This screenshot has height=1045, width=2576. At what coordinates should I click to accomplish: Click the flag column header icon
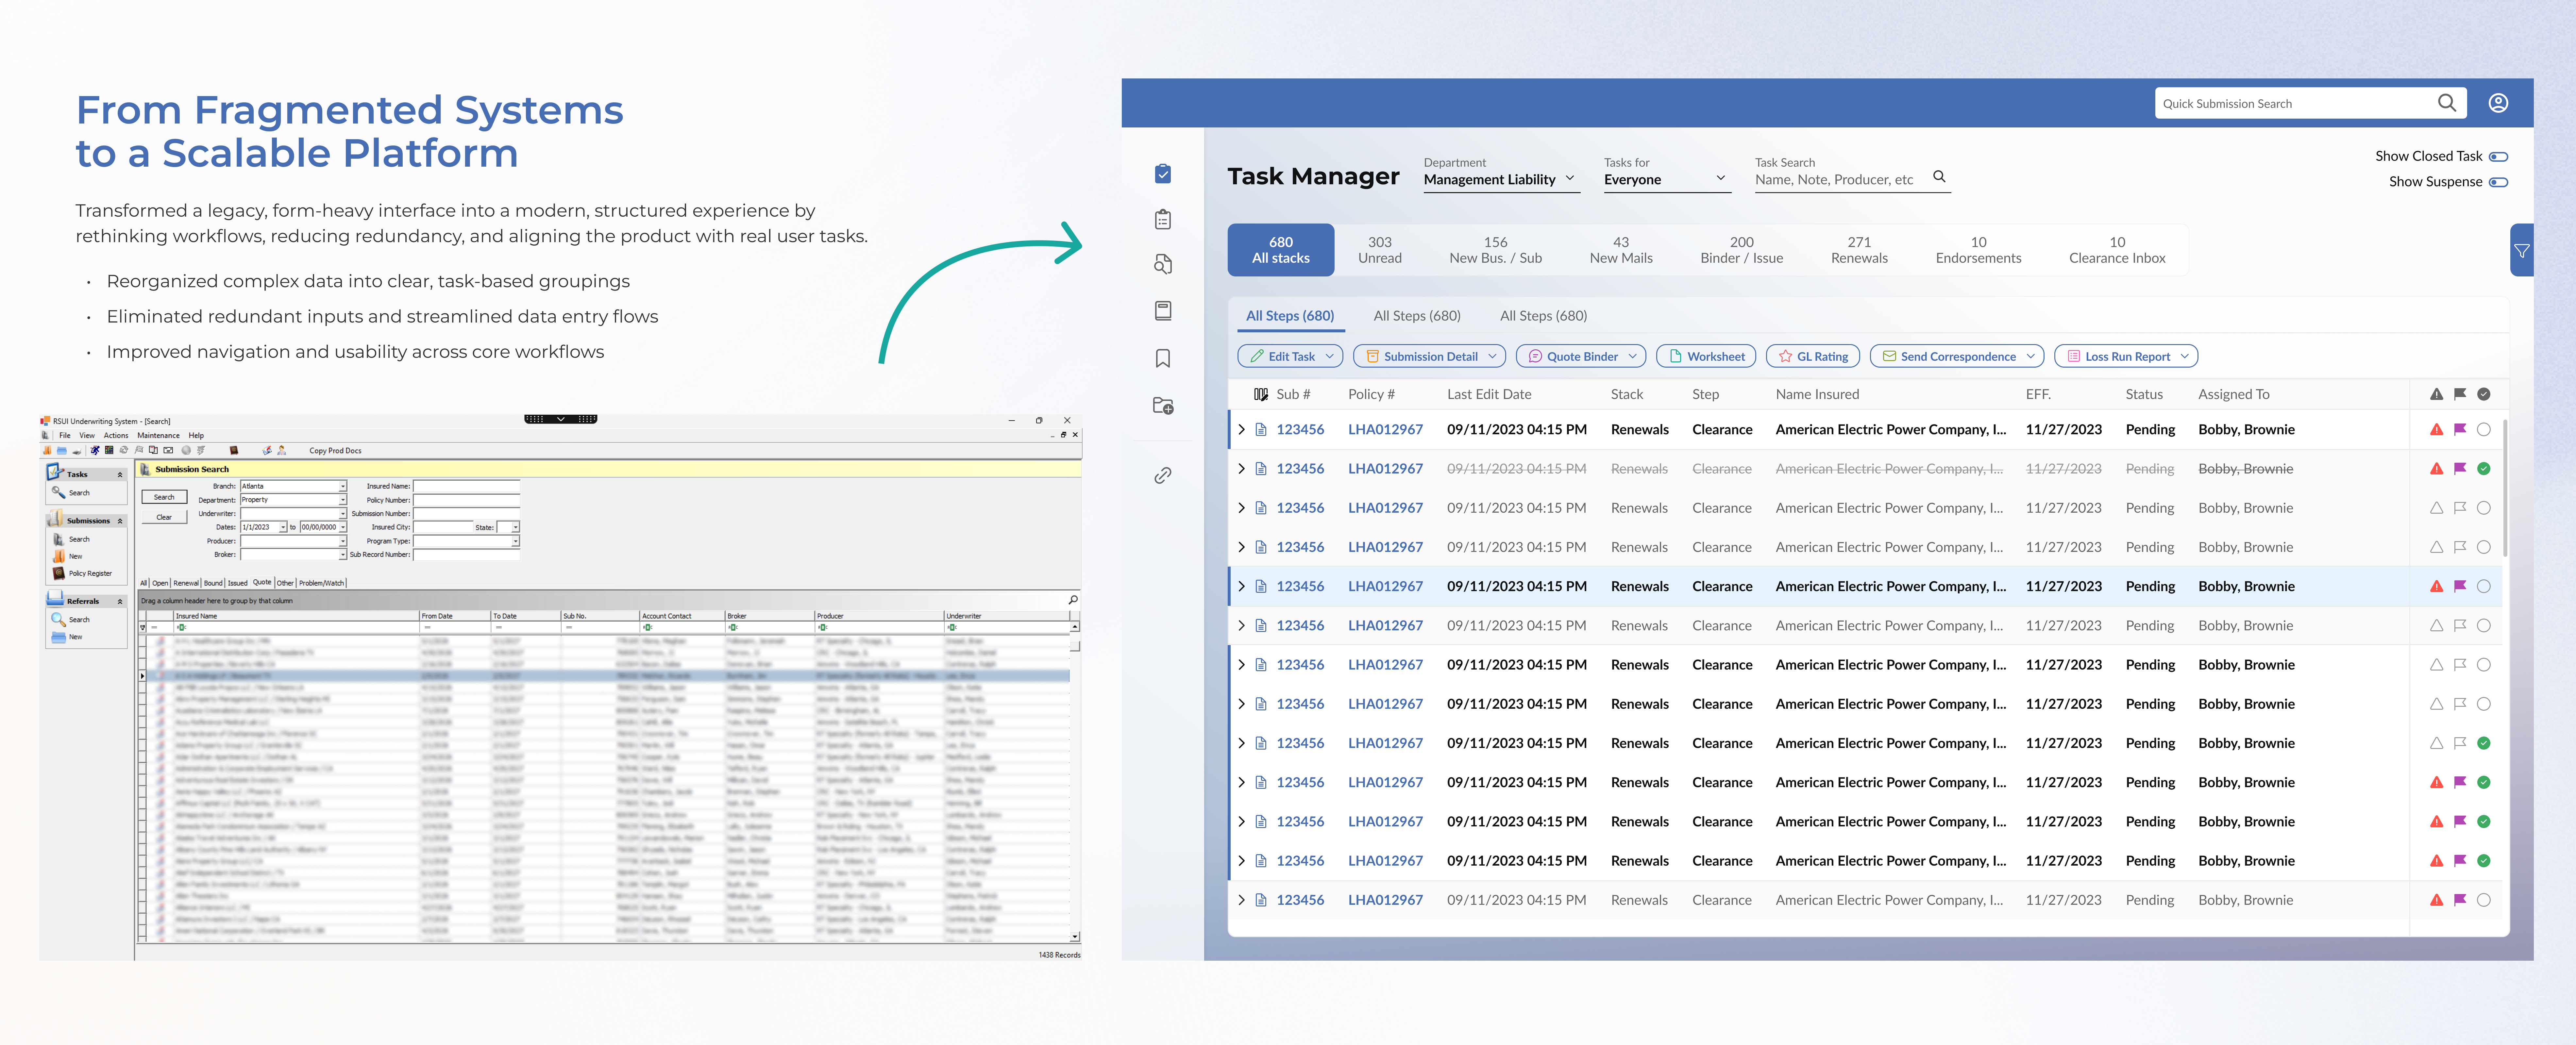pyautogui.click(x=2460, y=394)
